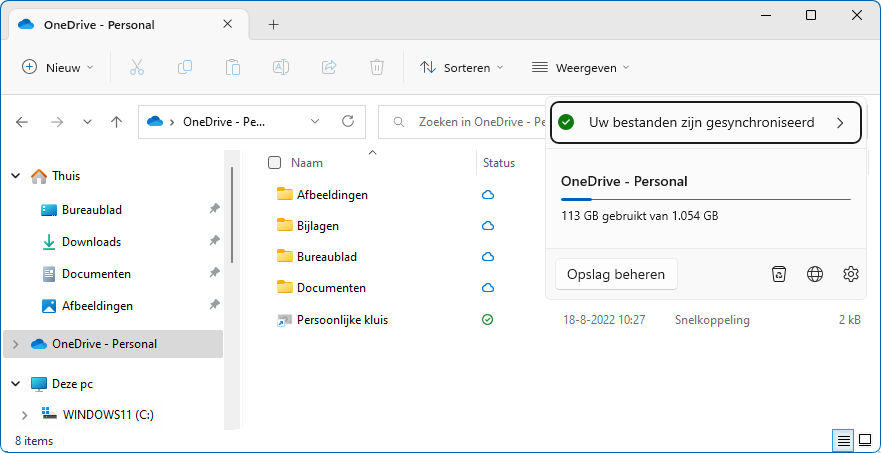The height and width of the screenshot is (453, 881).
Task: Click the navigation pane scrollbar
Action: point(231,215)
